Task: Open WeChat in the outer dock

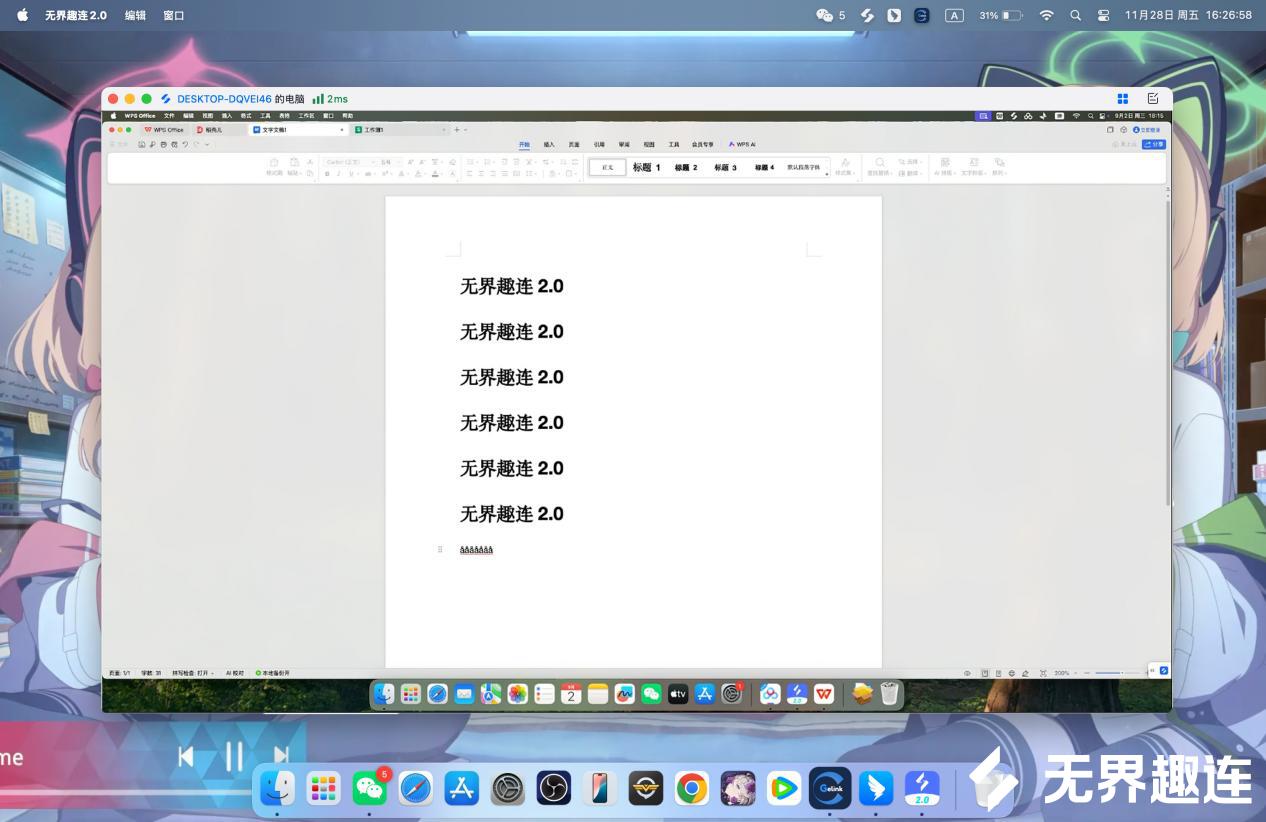Action: coord(370,788)
